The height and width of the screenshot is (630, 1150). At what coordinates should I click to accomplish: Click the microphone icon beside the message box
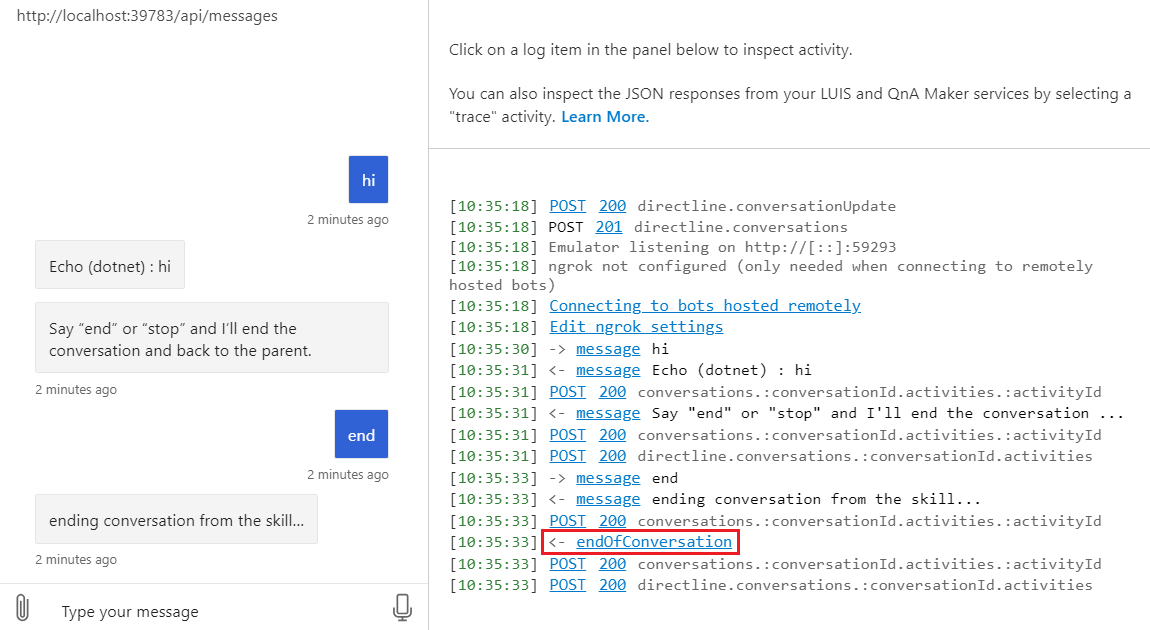[x=402, y=606]
